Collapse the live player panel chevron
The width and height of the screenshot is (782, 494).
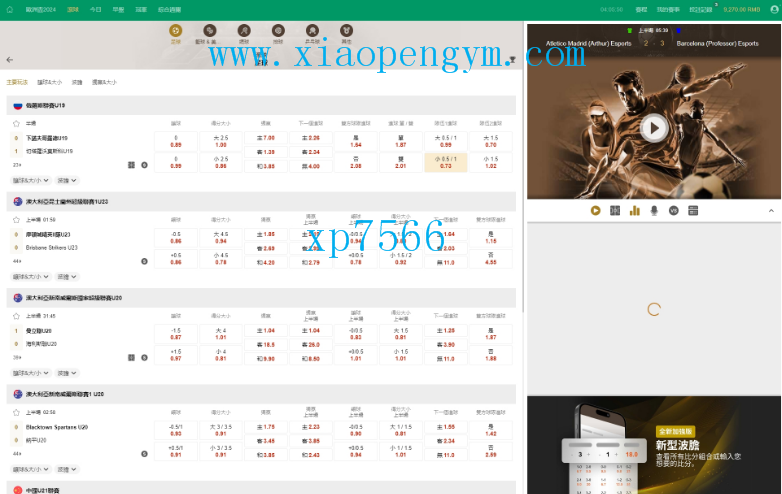click(x=771, y=211)
